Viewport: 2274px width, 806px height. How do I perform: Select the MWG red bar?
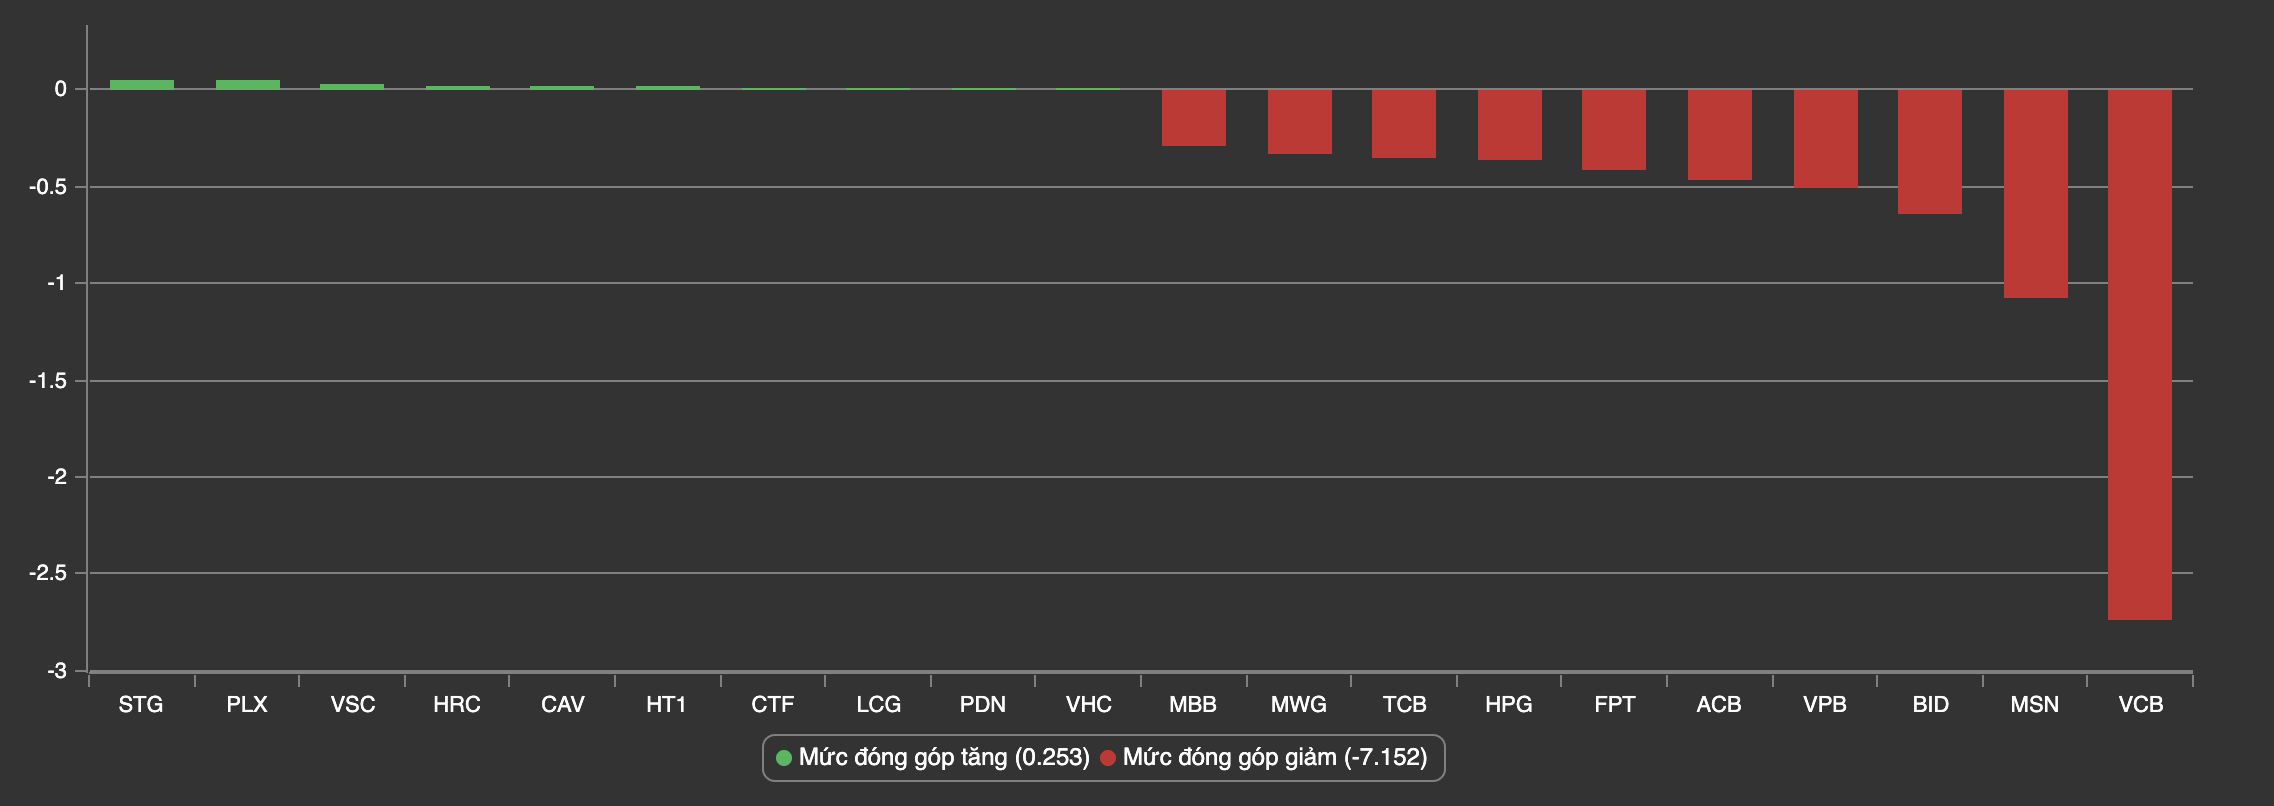[1299, 121]
